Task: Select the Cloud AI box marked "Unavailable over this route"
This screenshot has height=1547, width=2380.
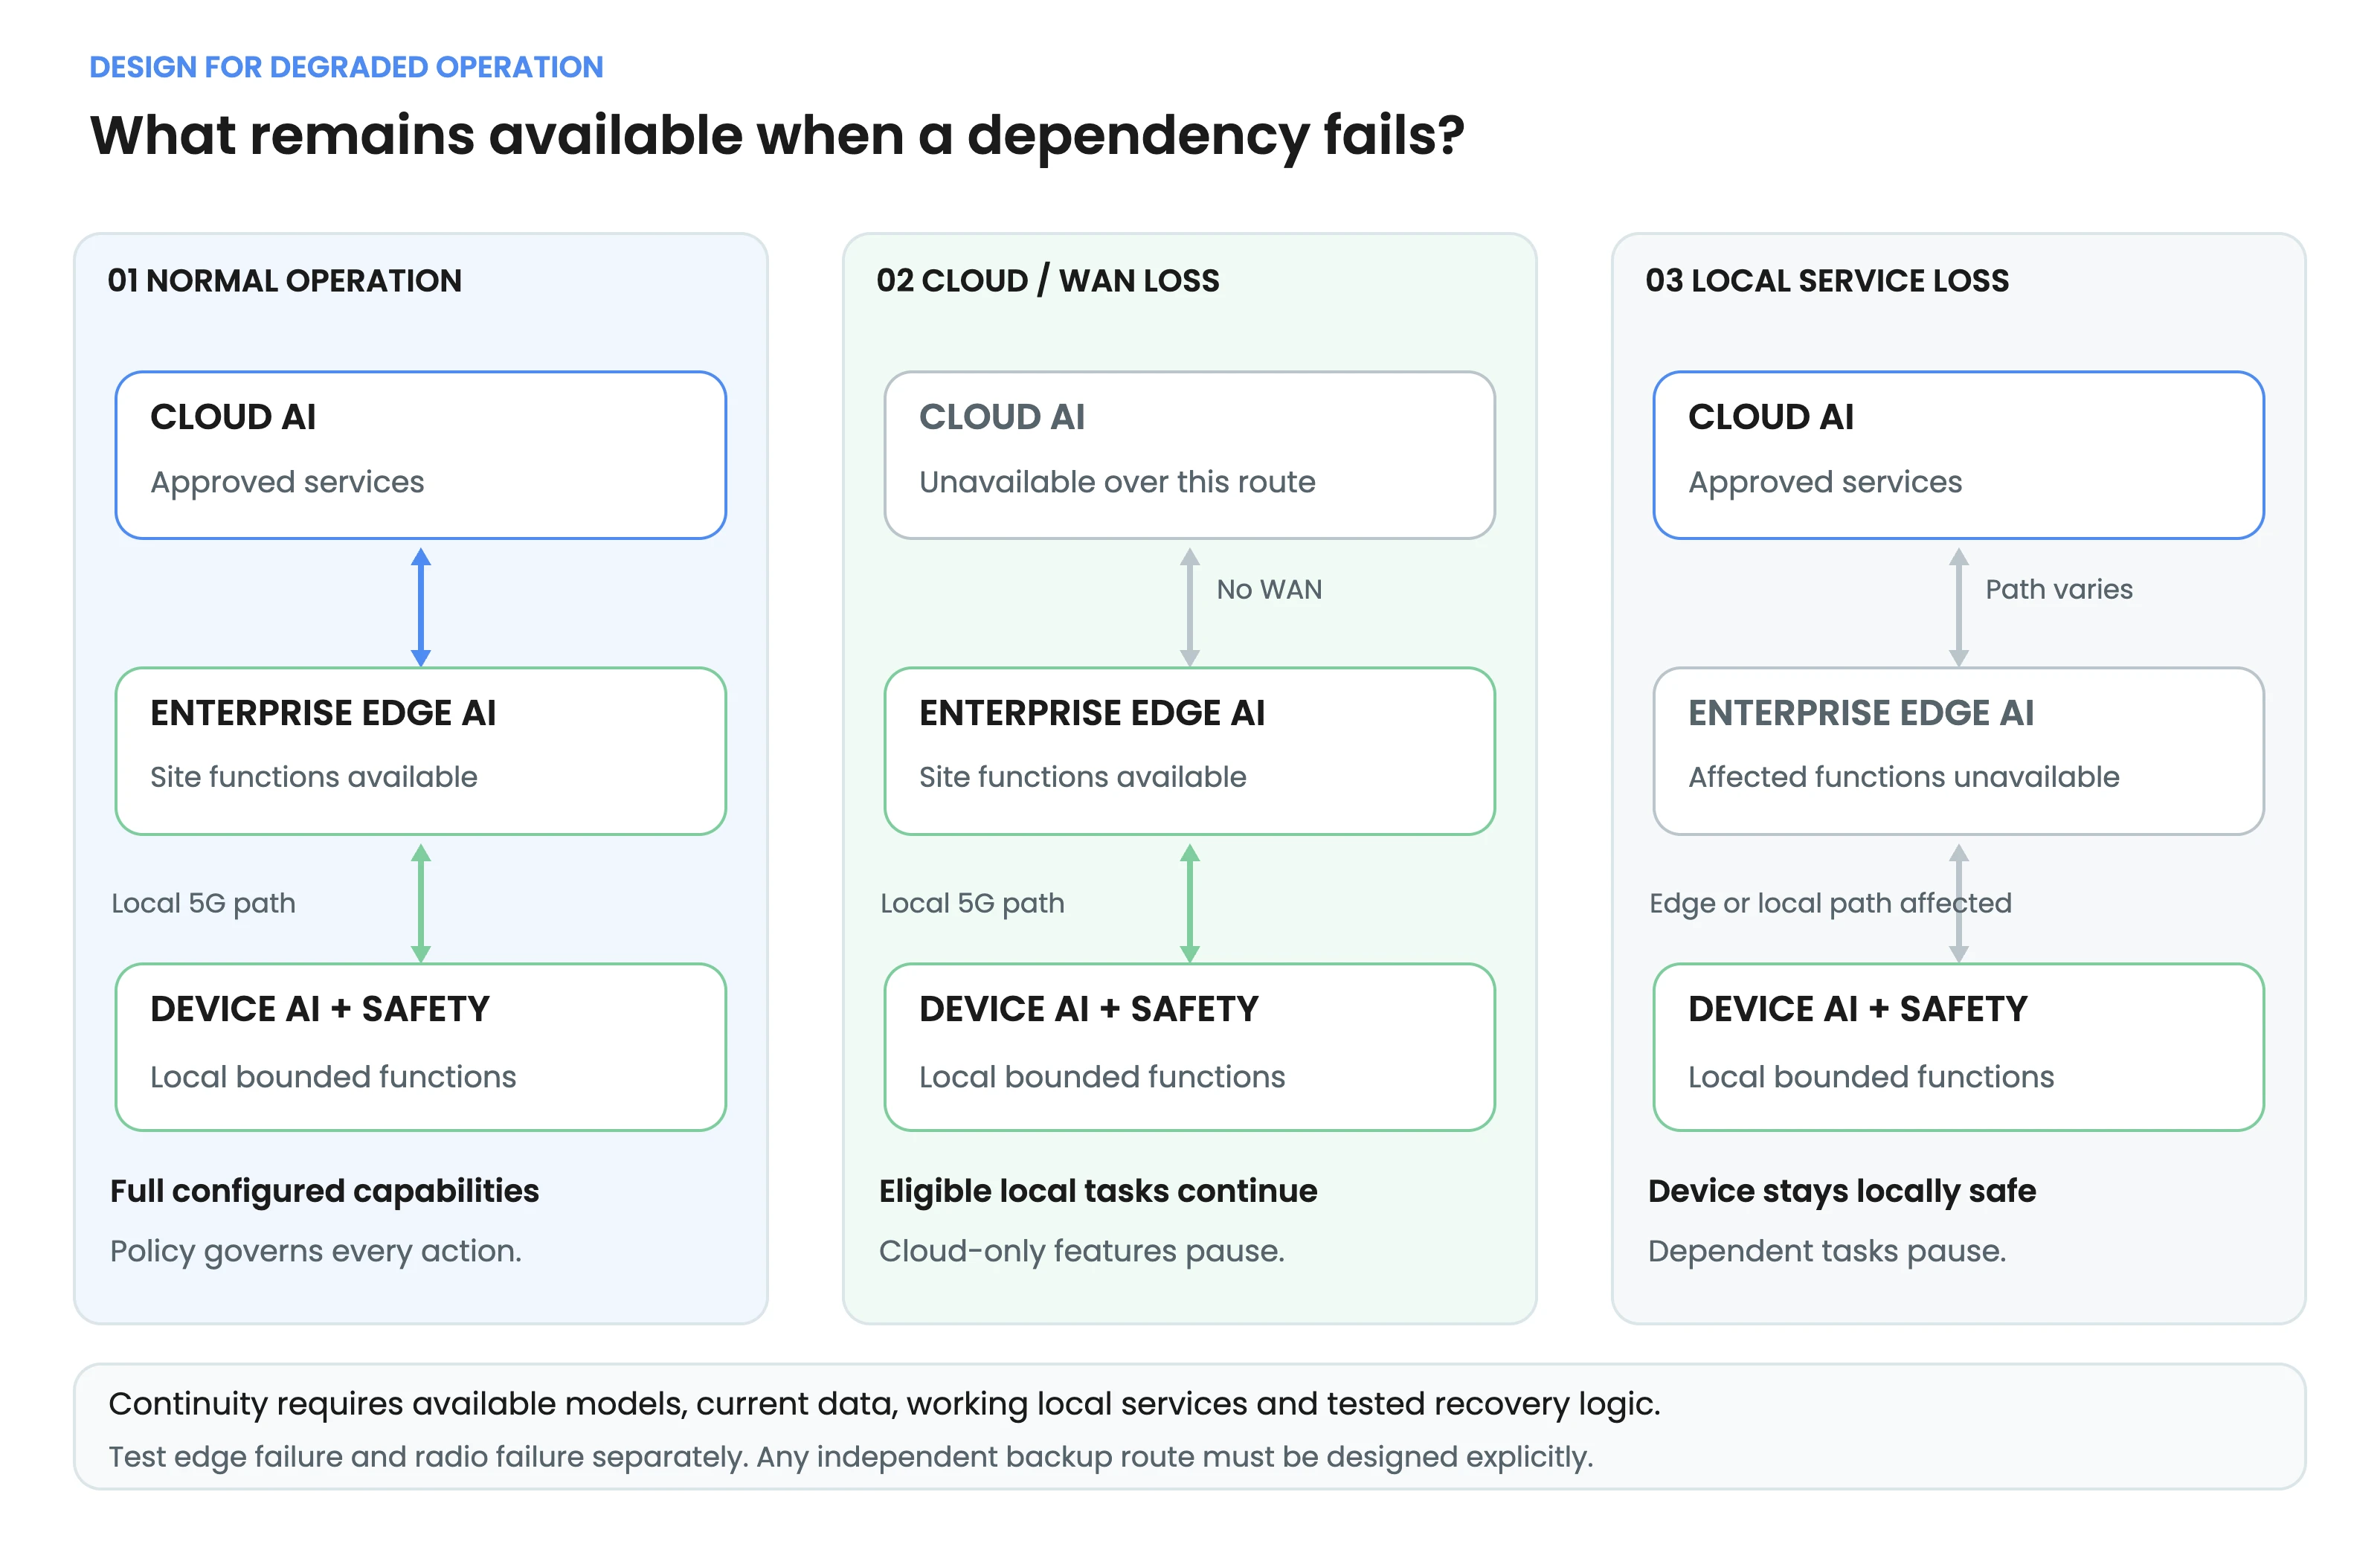Action: click(x=1189, y=455)
